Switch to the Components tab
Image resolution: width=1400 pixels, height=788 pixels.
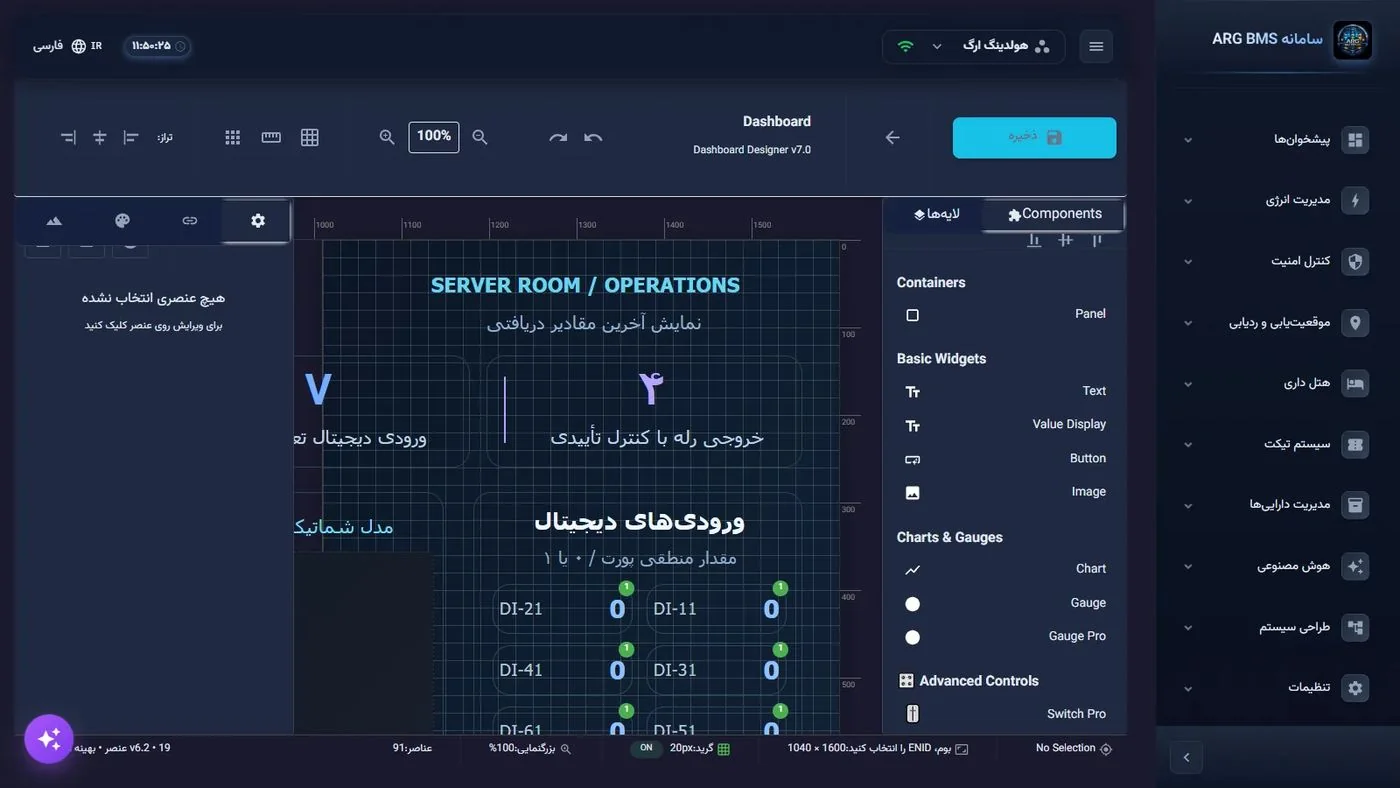[1054, 214]
